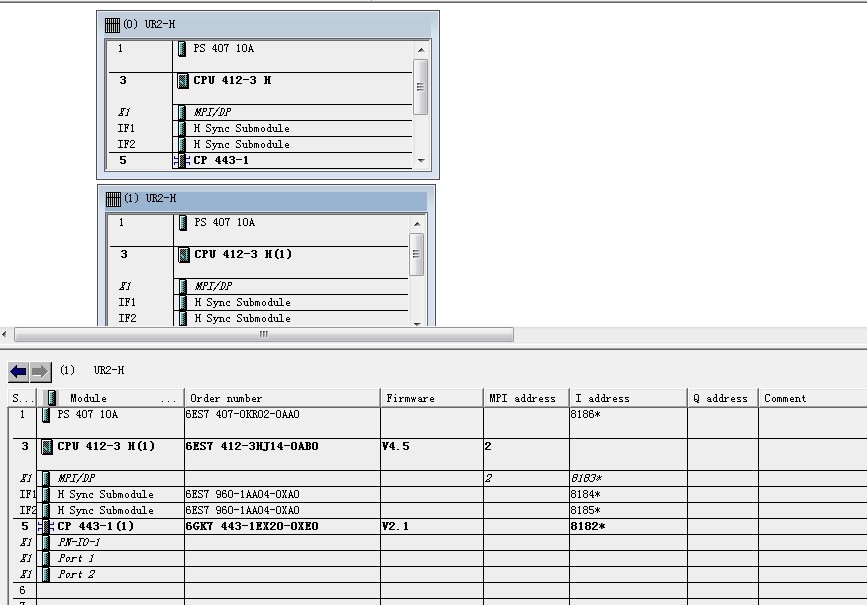Click the horizontal scrollbar thumb below racks
867x605 pixels.
263,335
